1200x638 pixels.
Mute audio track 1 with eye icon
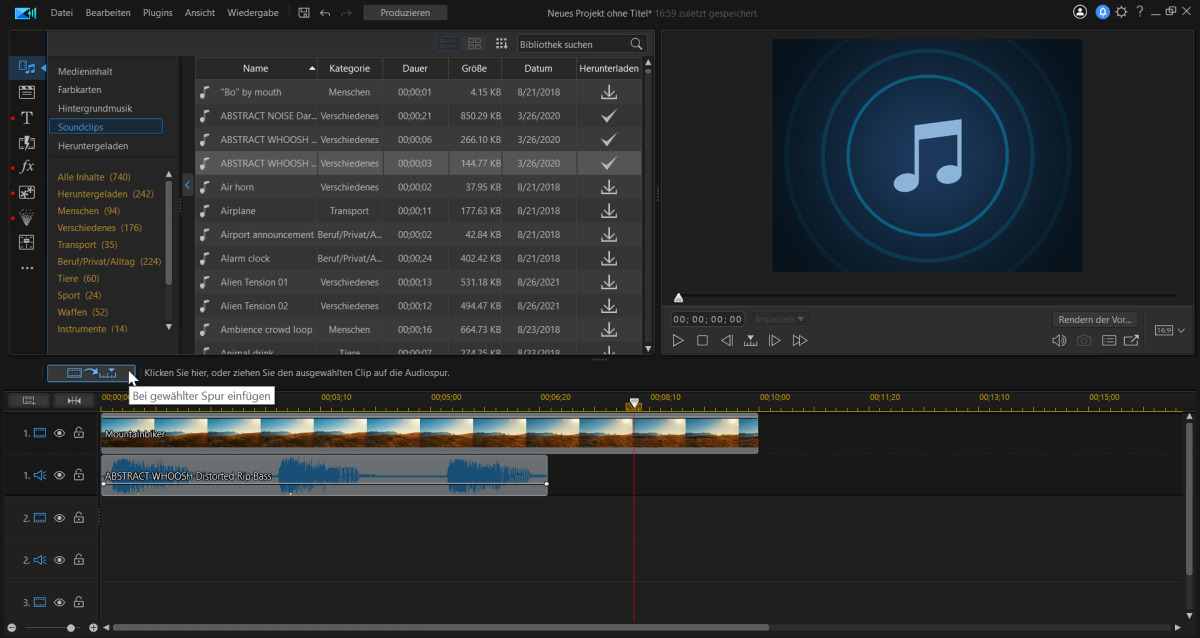(59, 475)
